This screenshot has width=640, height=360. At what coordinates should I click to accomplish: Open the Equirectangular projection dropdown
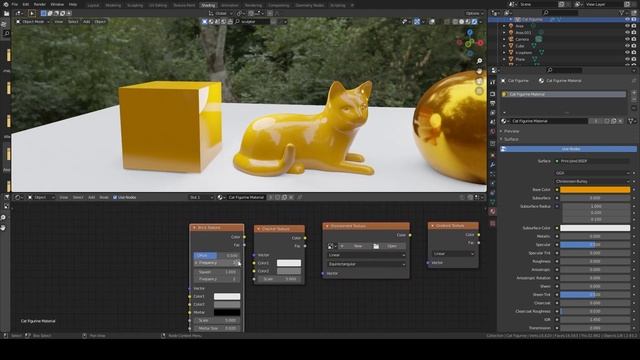(x=367, y=264)
